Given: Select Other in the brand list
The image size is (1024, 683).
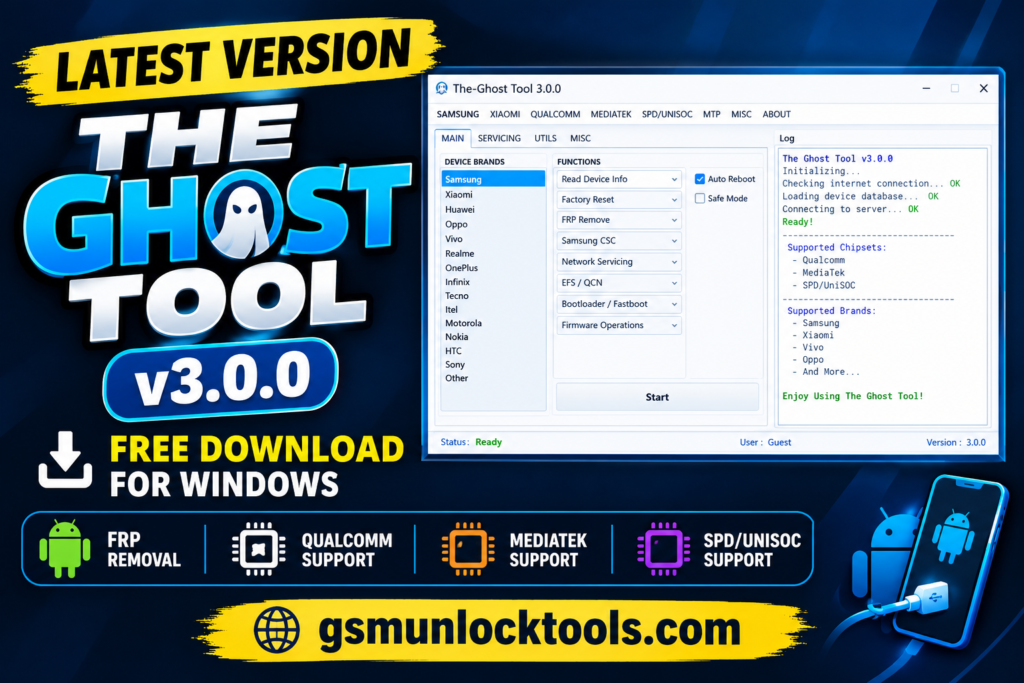Looking at the screenshot, I should 493,378.
